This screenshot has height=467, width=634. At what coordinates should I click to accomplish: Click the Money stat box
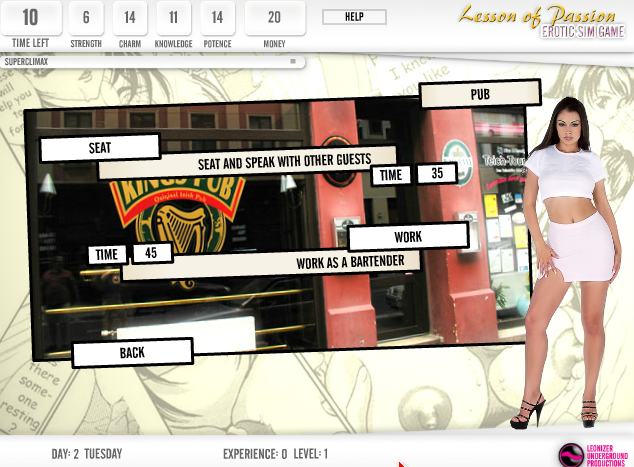tap(275, 24)
